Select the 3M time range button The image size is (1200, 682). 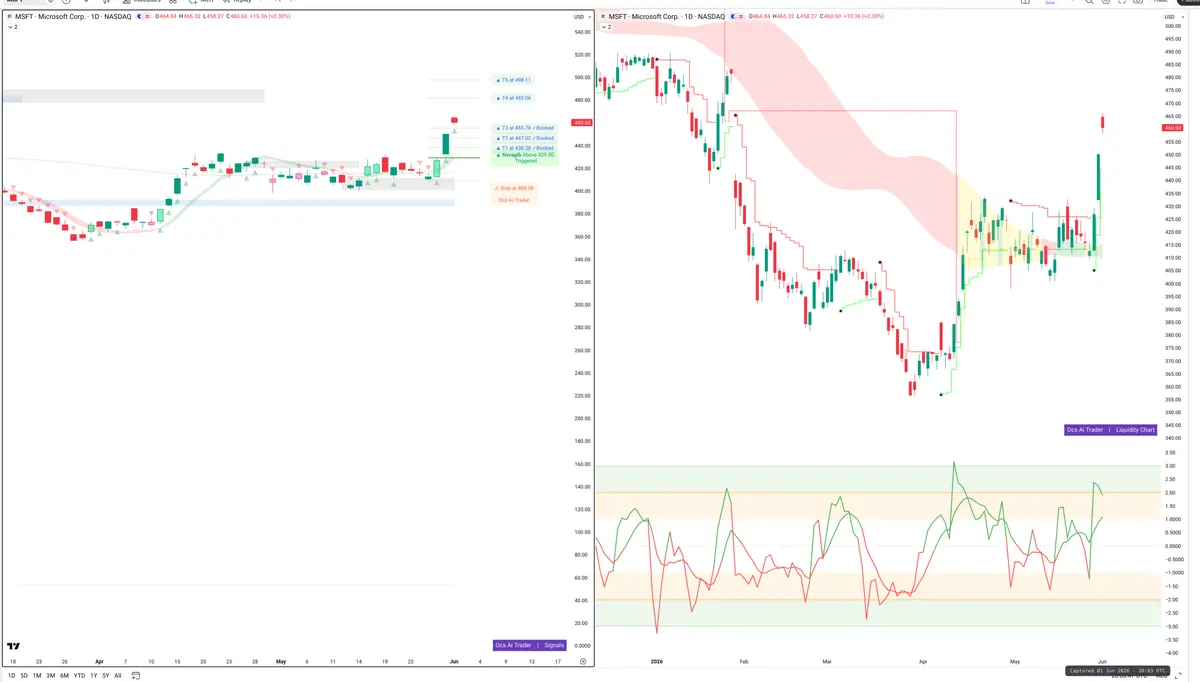click(x=50, y=675)
